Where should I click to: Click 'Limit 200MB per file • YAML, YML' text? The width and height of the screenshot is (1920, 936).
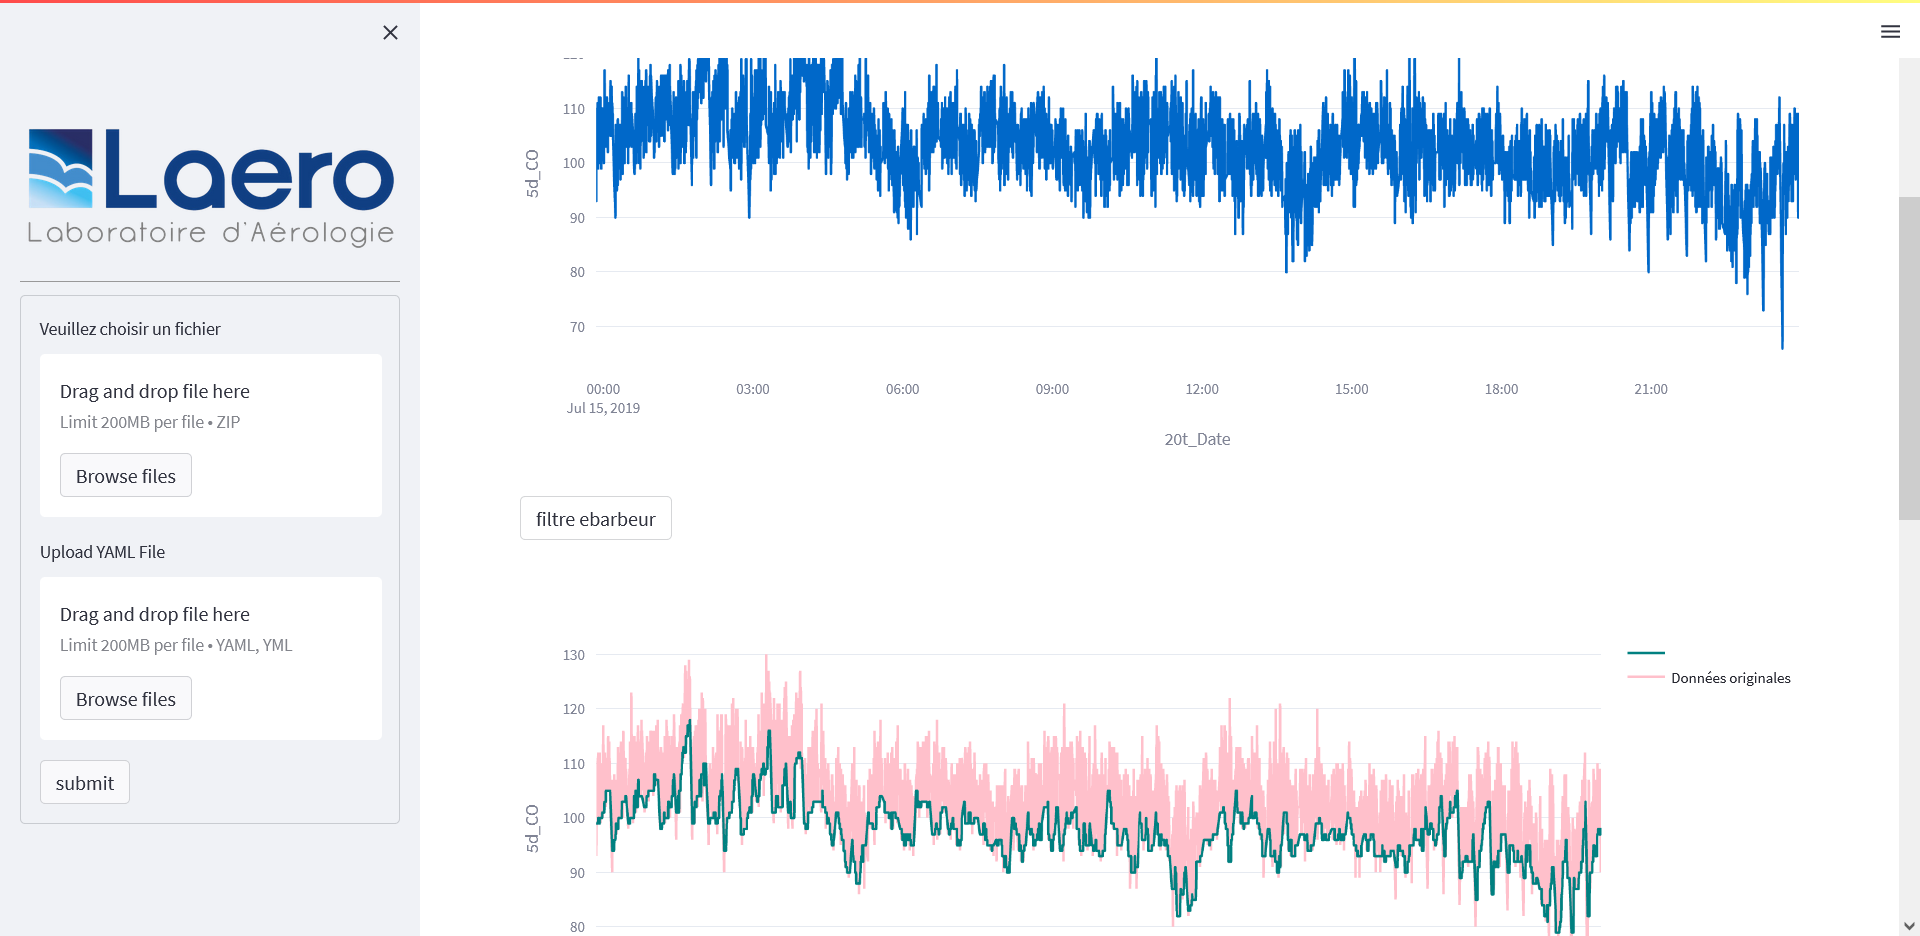(176, 645)
